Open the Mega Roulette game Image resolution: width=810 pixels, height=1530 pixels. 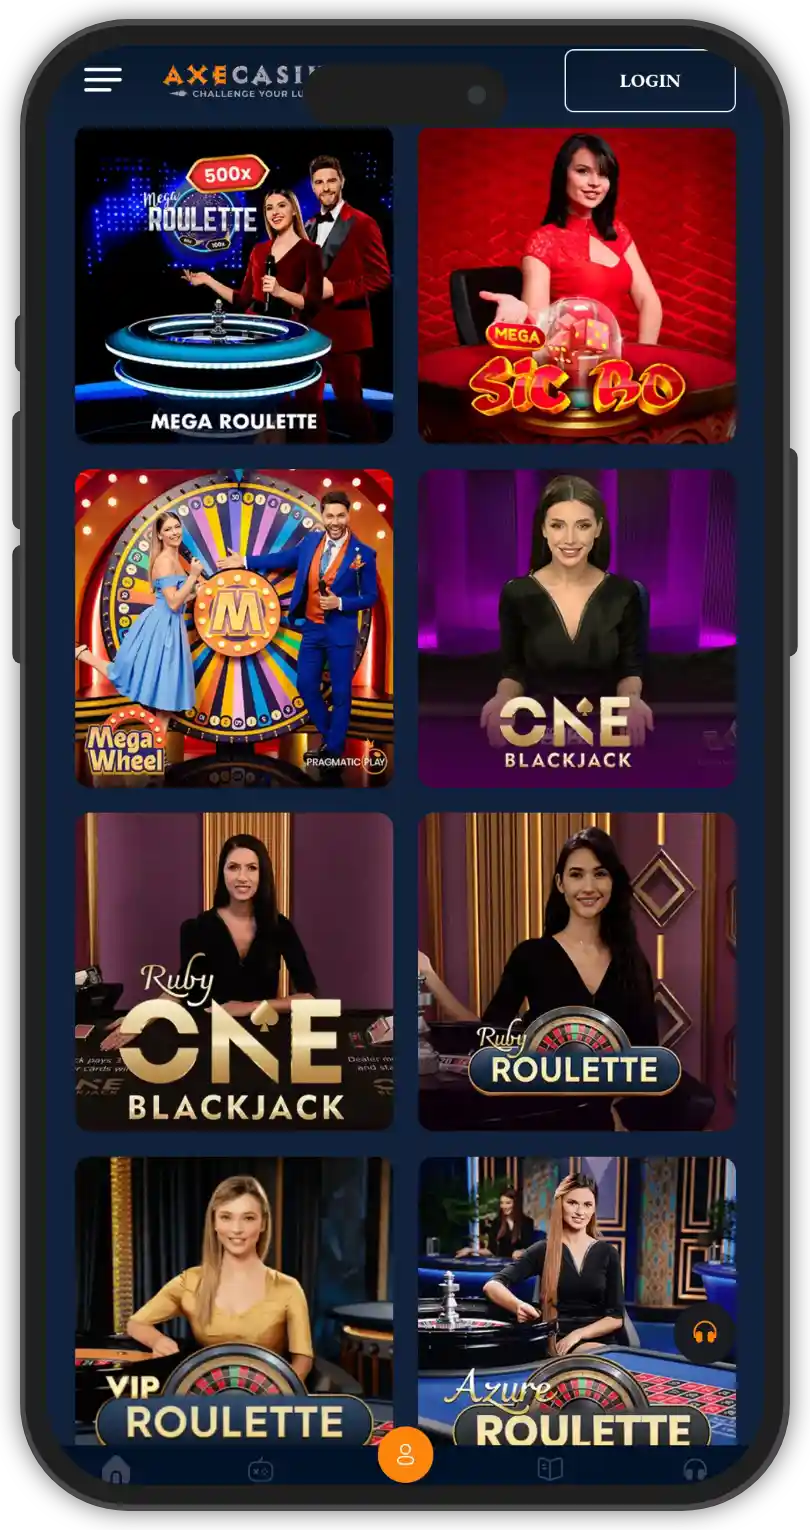click(234, 285)
